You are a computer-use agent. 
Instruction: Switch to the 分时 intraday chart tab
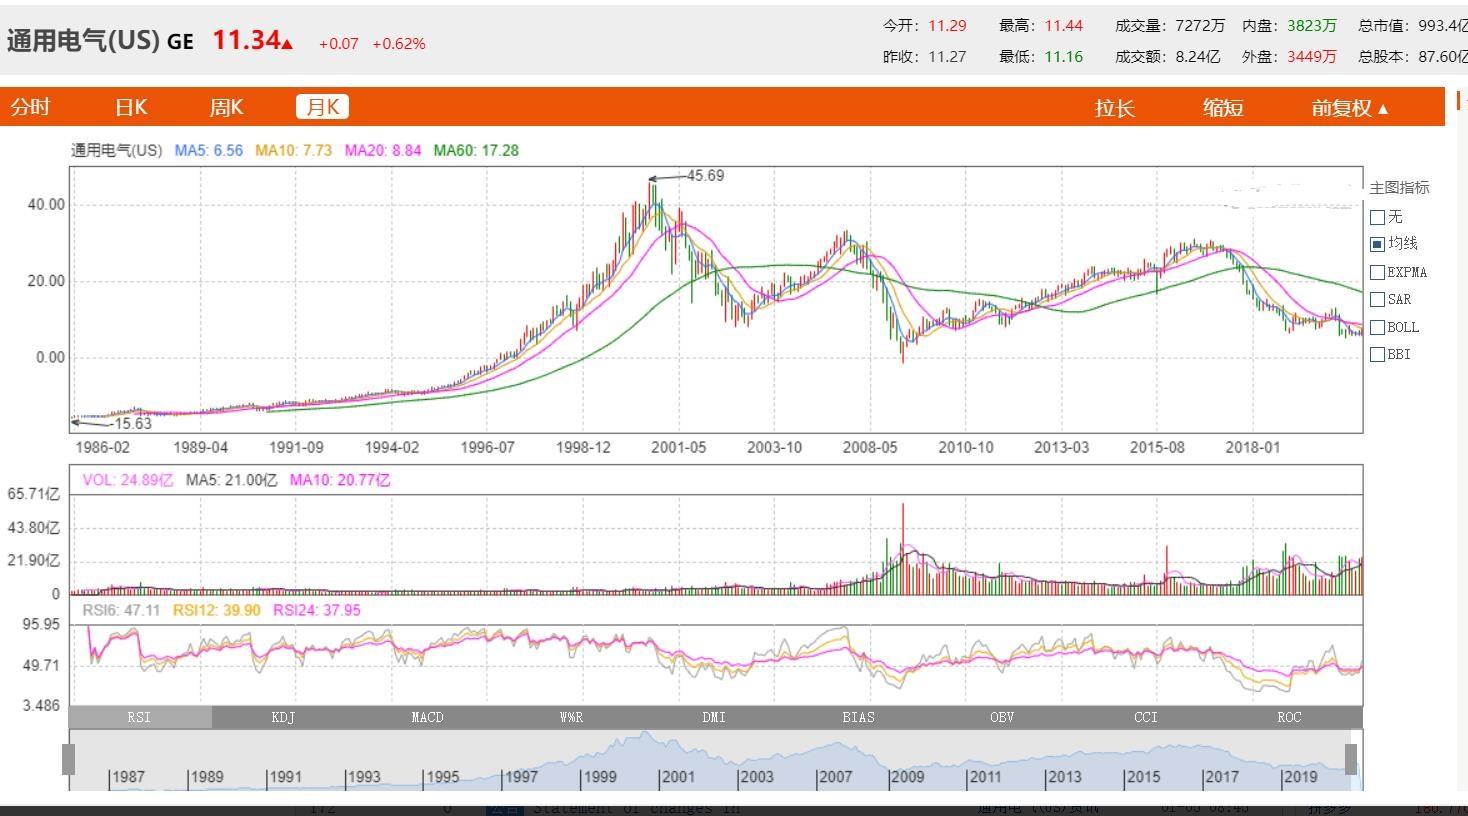tap(30, 107)
